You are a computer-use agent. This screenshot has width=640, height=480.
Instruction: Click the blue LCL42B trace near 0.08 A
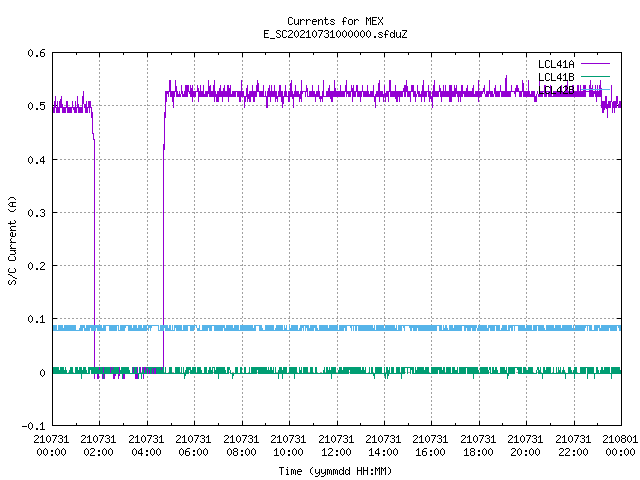337,328
